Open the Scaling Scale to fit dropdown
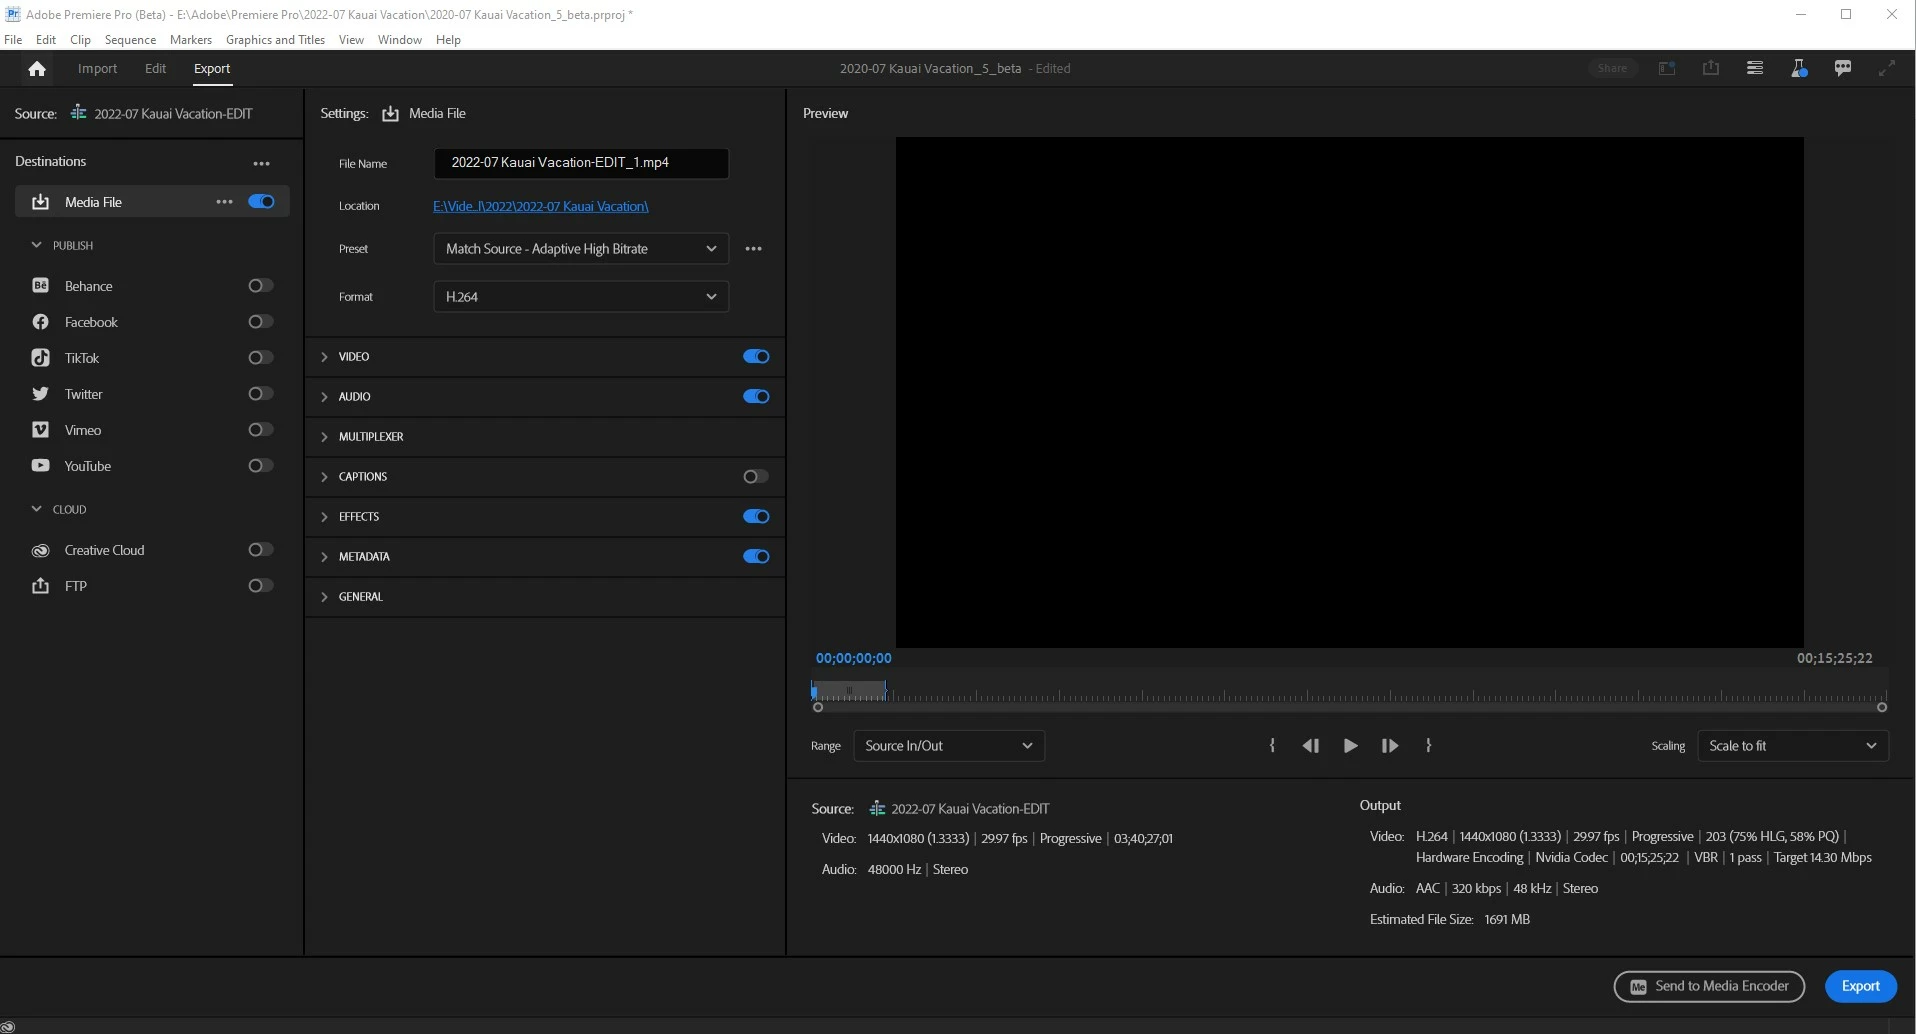 (x=1793, y=746)
